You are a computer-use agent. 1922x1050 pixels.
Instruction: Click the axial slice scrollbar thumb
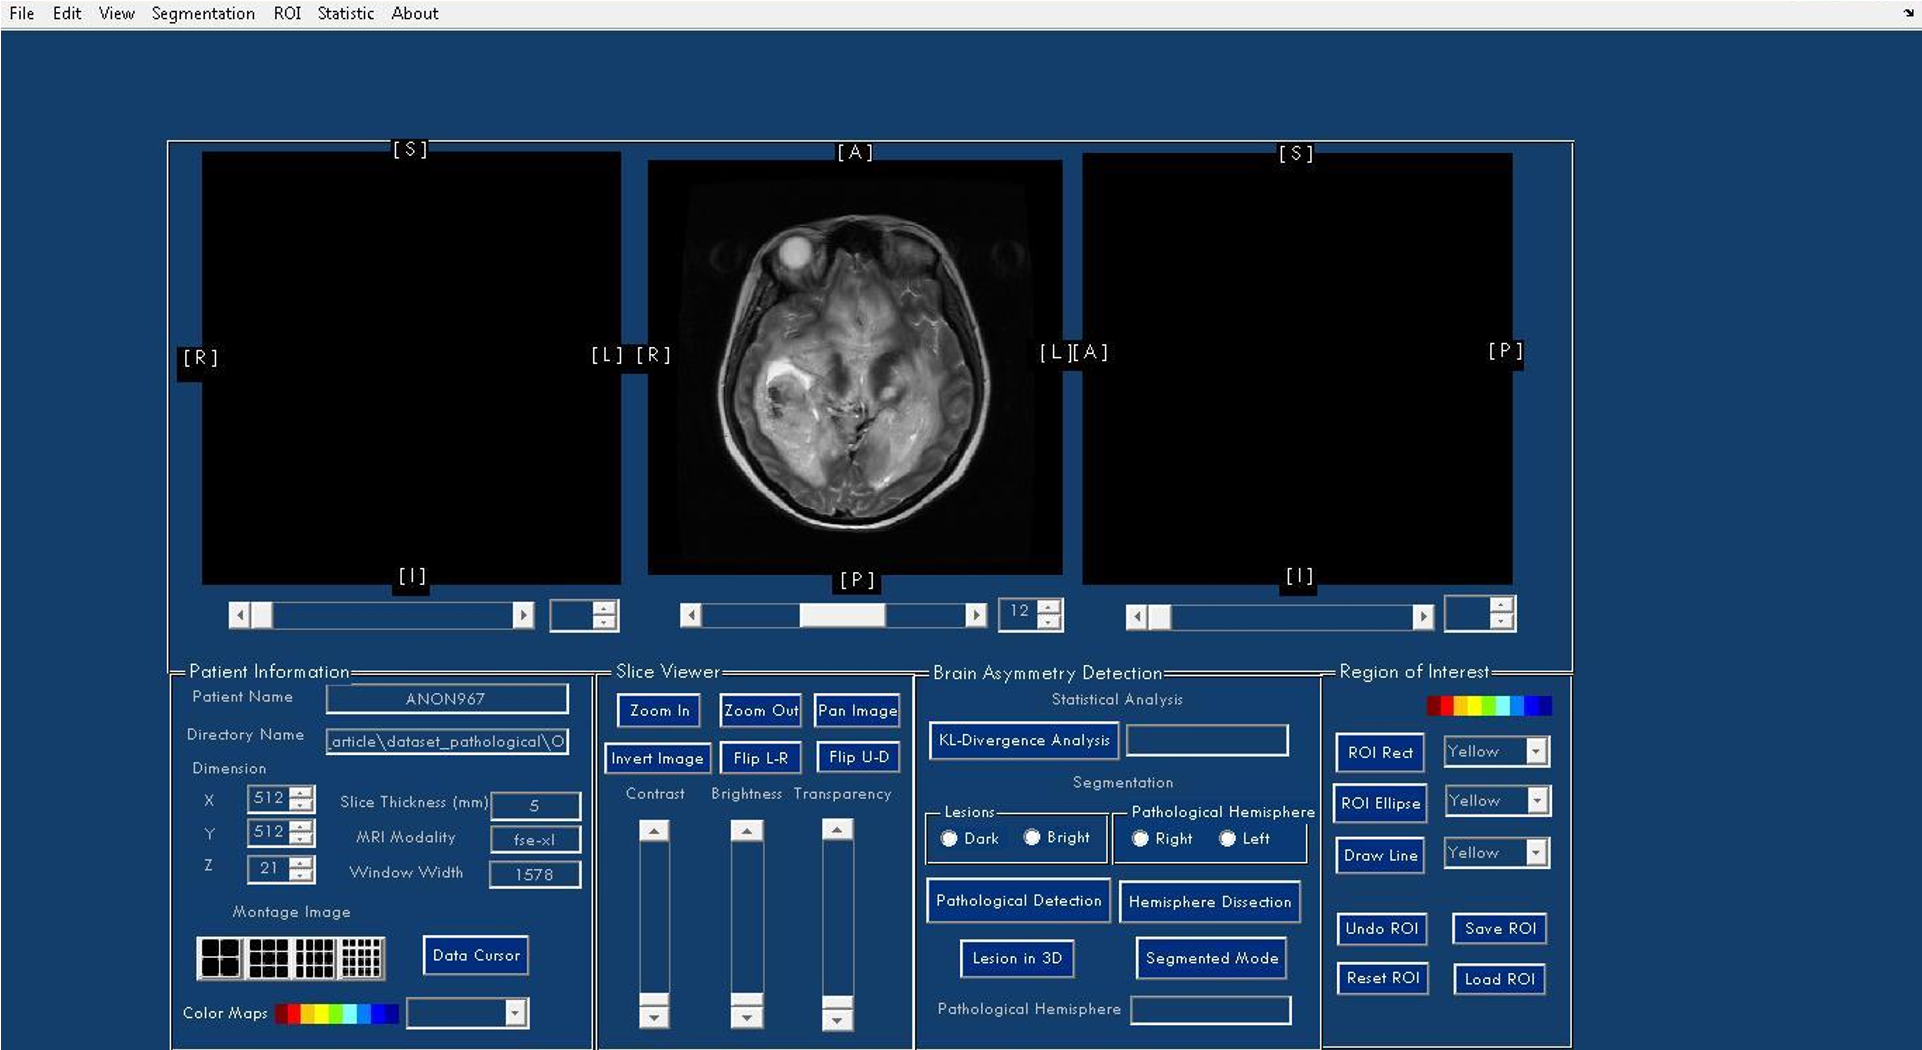click(842, 615)
